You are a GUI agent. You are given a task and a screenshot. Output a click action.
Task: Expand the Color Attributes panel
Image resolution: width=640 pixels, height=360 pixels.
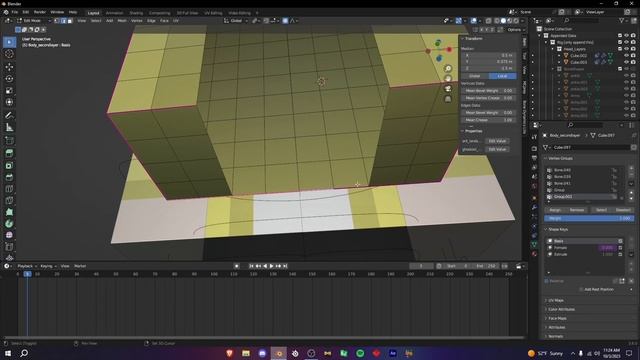tap(561, 309)
